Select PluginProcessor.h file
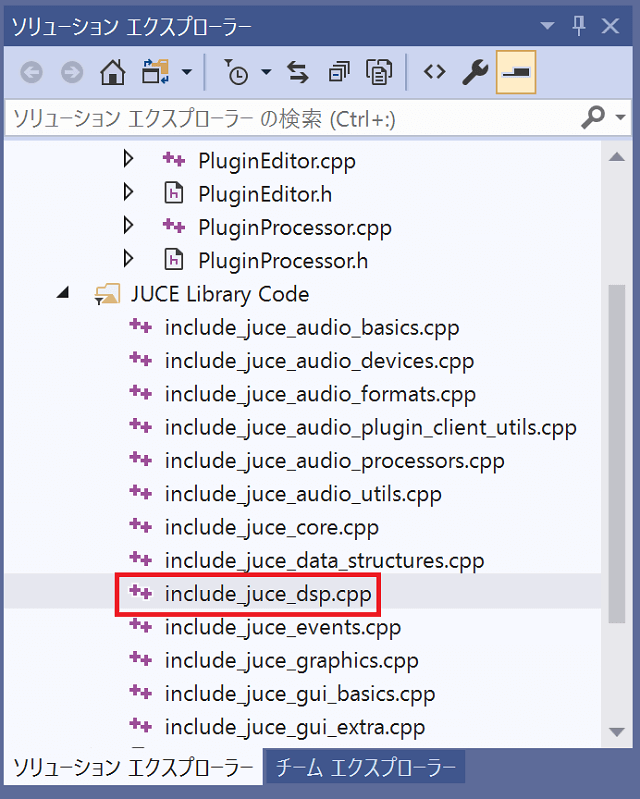The width and height of the screenshot is (640, 799). 283,261
